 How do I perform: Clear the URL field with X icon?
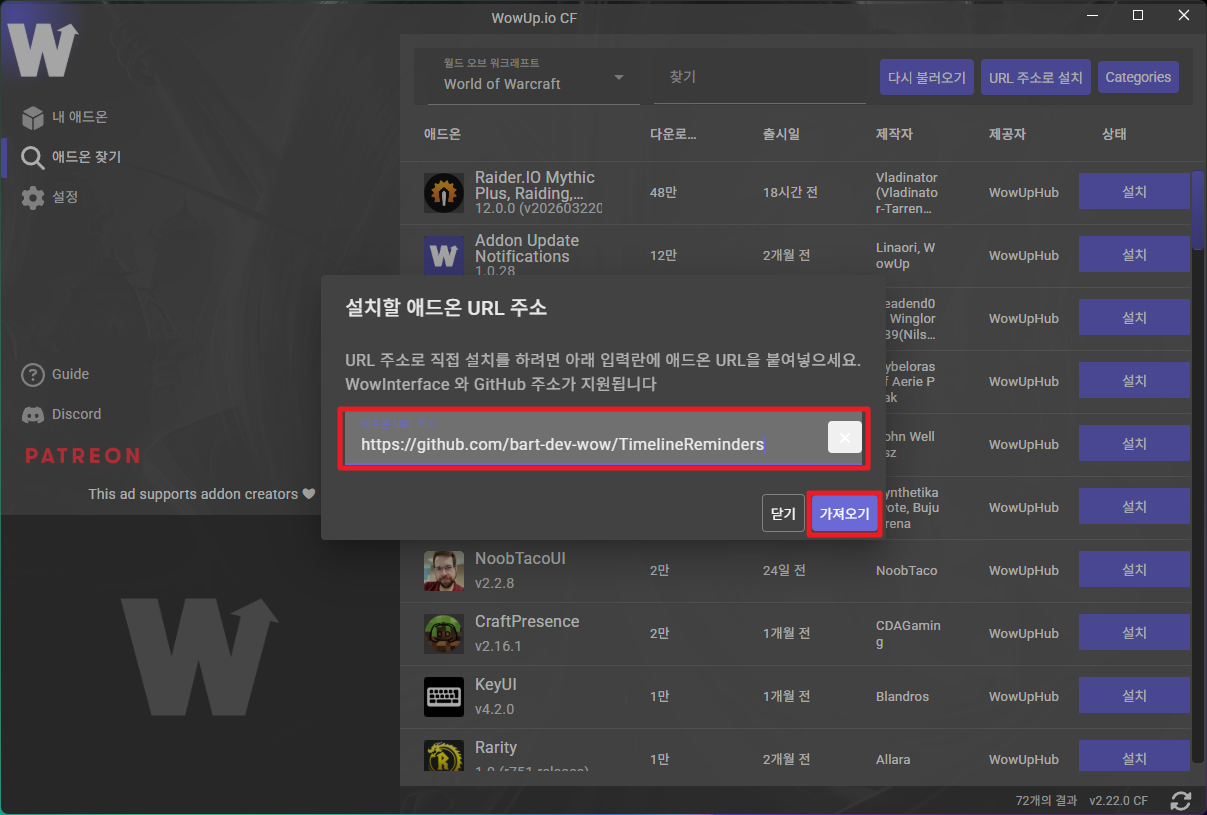pos(845,437)
